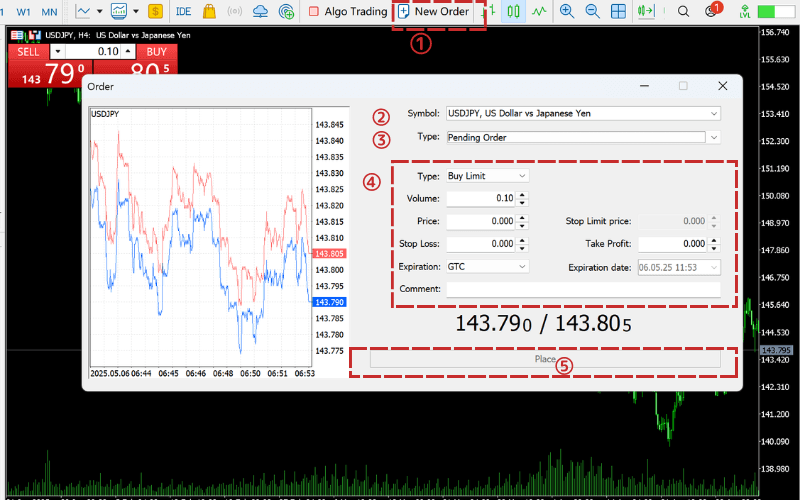Image resolution: width=800 pixels, height=500 pixels.
Task: Open the Market shopping bag icon
Action: point(209,12)
